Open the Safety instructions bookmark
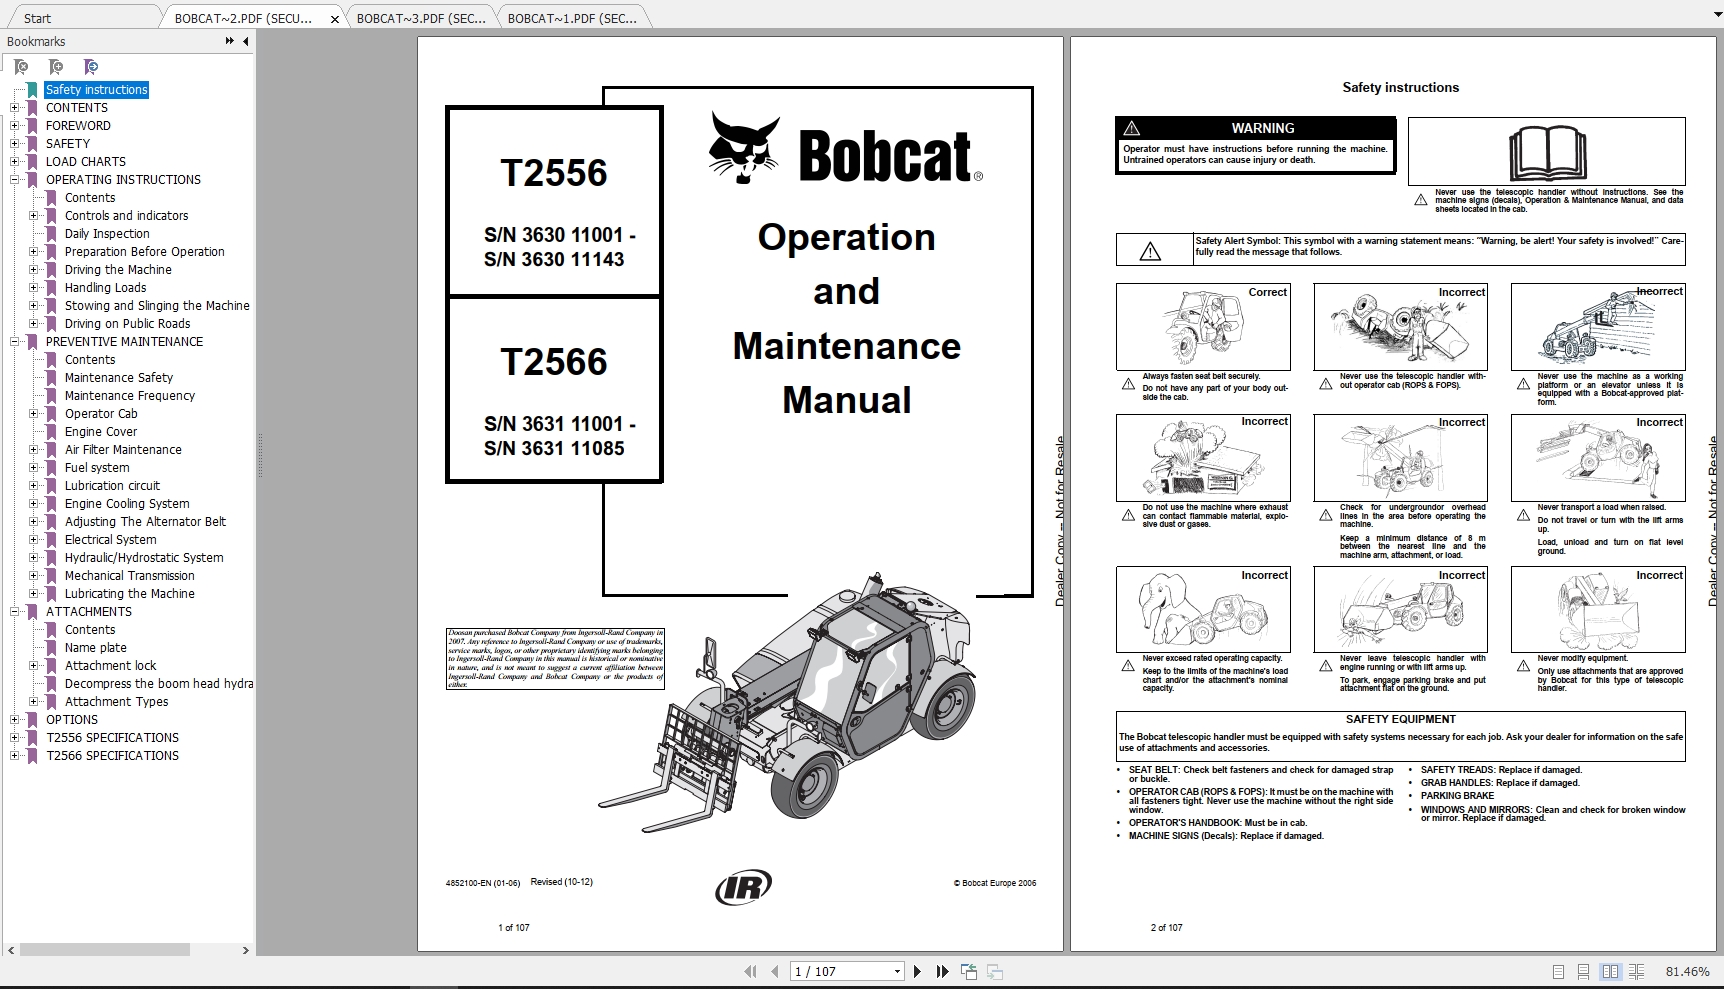1724x989 pixels. pos(96,89)
